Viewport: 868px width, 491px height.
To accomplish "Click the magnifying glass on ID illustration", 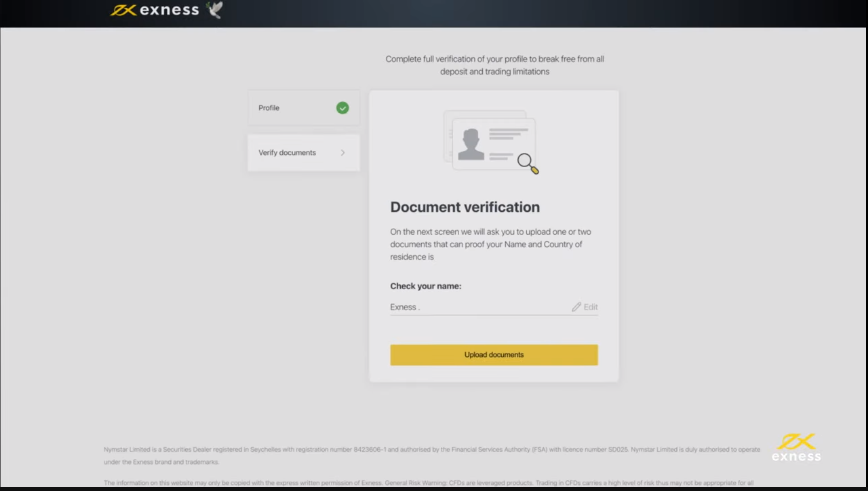I will tap(528, 164).
